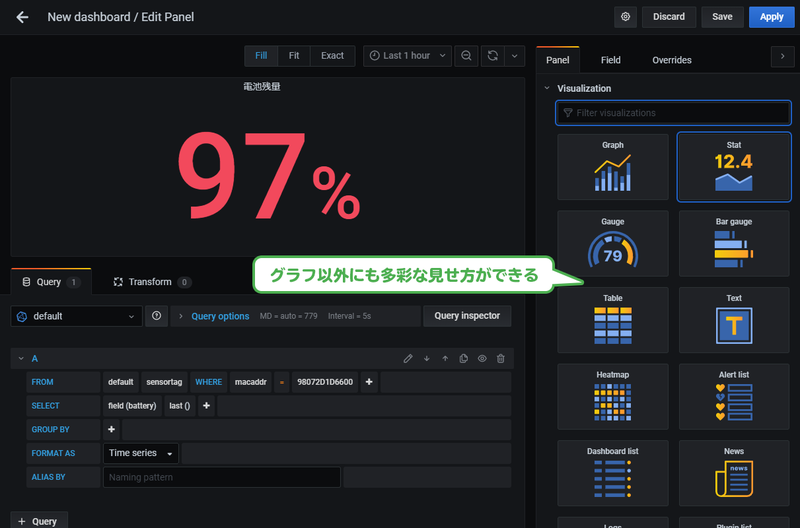The image size is (800, 528).
Task: Click the 電池残量 panel title
Action: coord(262,87)
